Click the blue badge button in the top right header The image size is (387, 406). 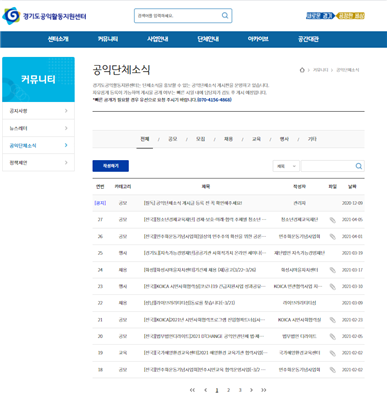pos(320,16)
